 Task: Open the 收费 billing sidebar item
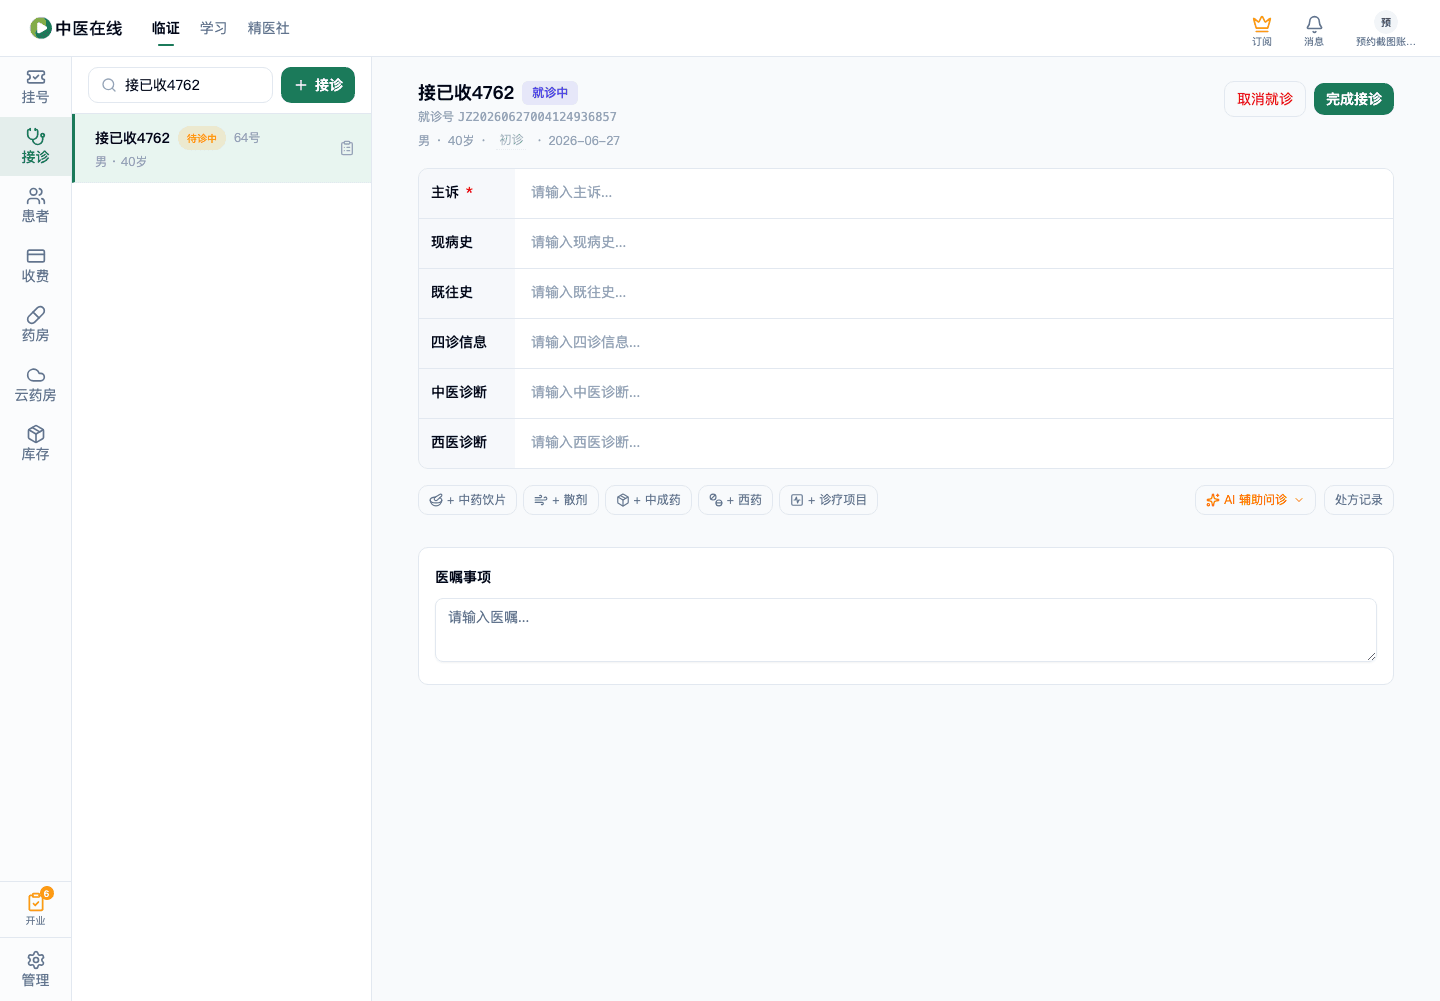pos(36,266)
